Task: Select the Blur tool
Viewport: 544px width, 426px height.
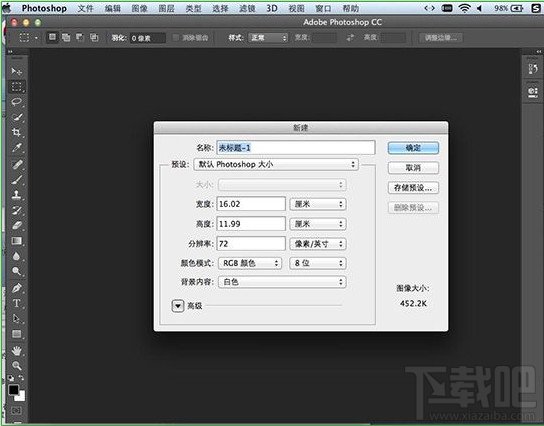Action: (16, 256)
